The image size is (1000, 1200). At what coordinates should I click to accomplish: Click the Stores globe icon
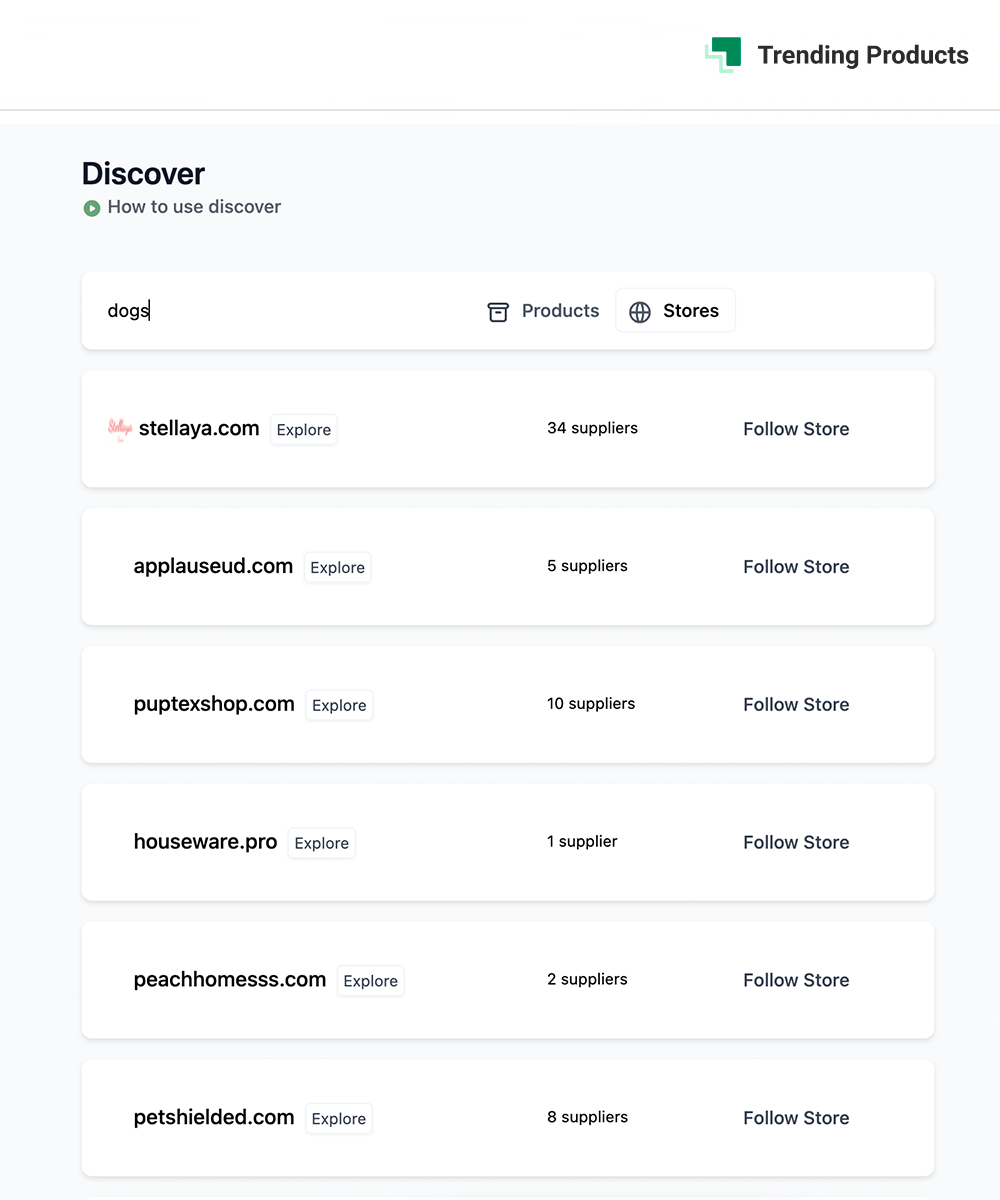[x=640, y=312]
